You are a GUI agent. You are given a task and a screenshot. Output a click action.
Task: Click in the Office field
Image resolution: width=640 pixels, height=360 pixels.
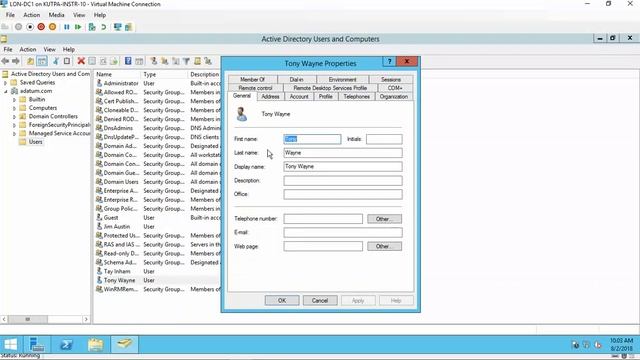343,194
